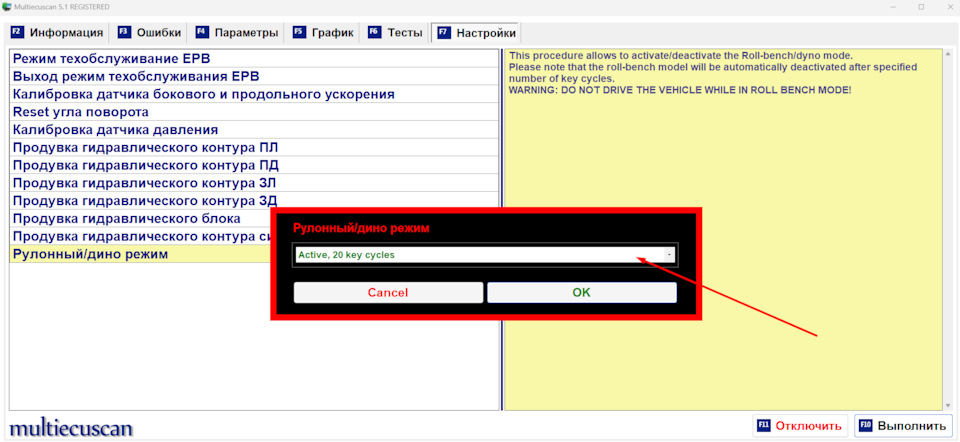
Task: Switch to the Информация tab
Action: (x=57, y=32)
